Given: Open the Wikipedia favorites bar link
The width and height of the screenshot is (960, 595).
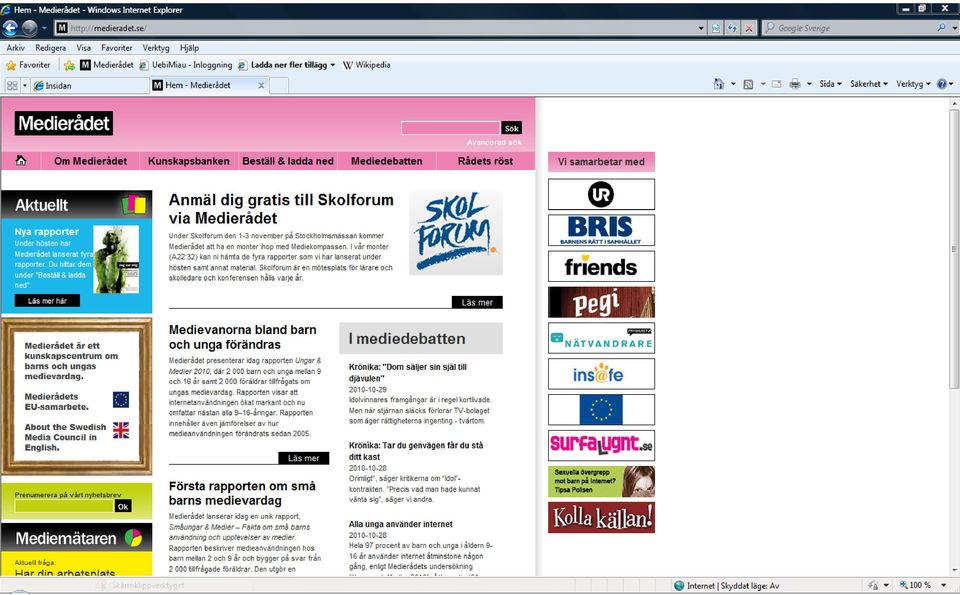Looking at the screenshot, I should coord(367,65).
